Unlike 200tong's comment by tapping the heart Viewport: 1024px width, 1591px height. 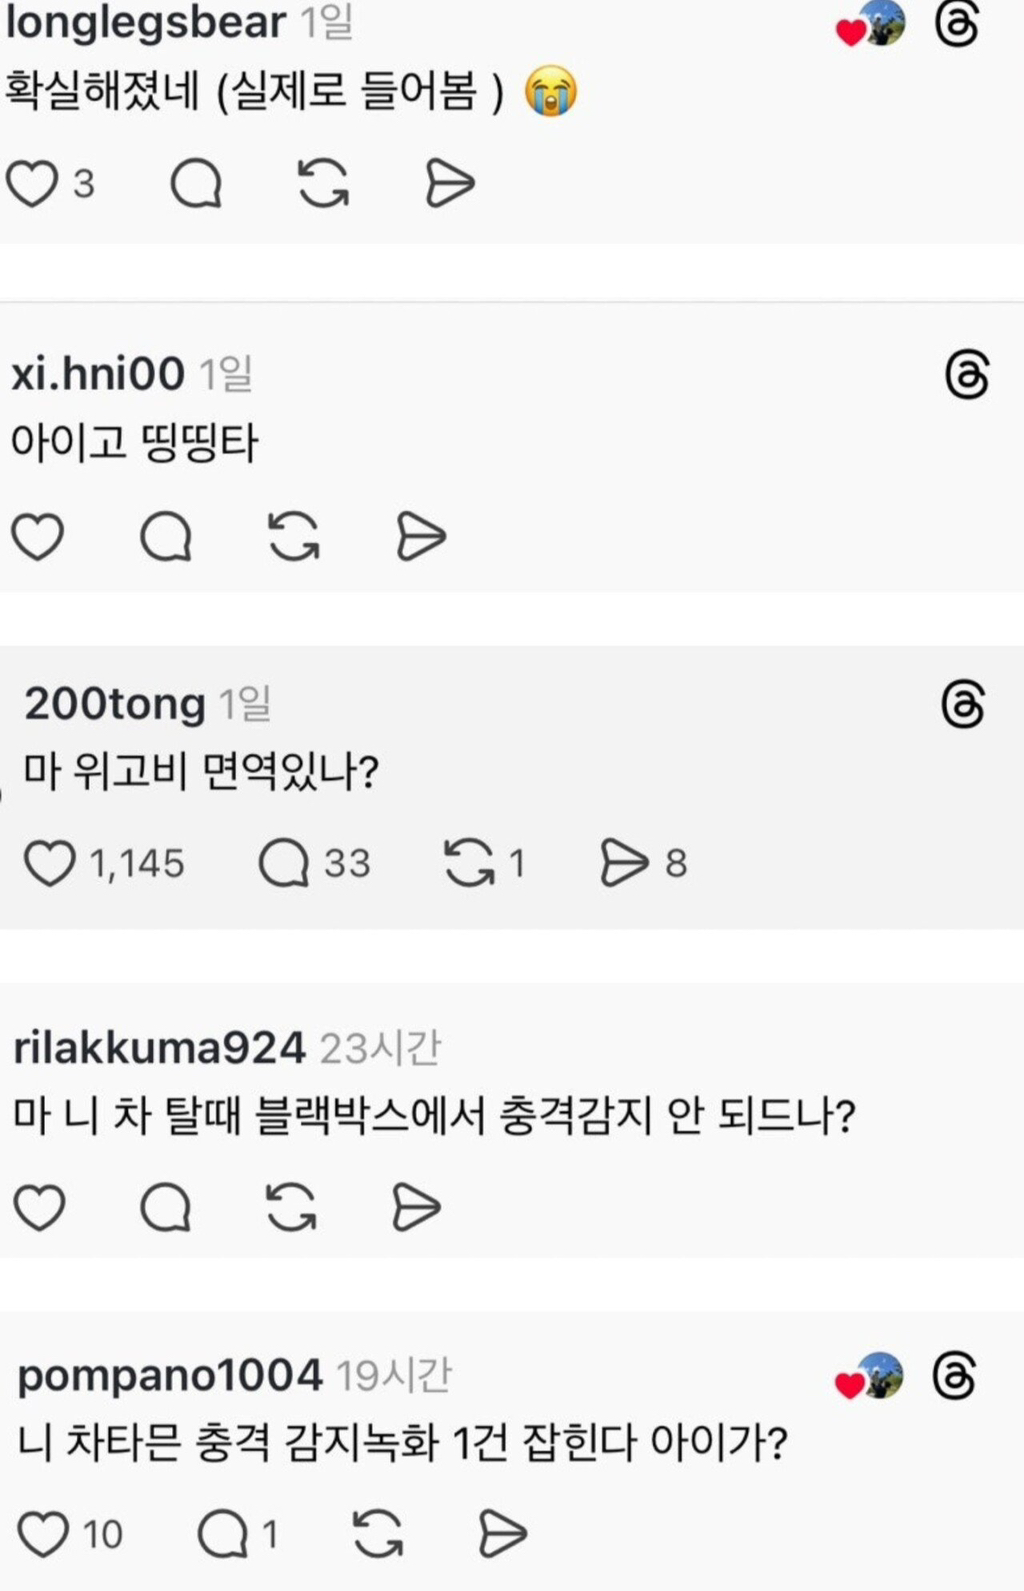pos(50,864)
